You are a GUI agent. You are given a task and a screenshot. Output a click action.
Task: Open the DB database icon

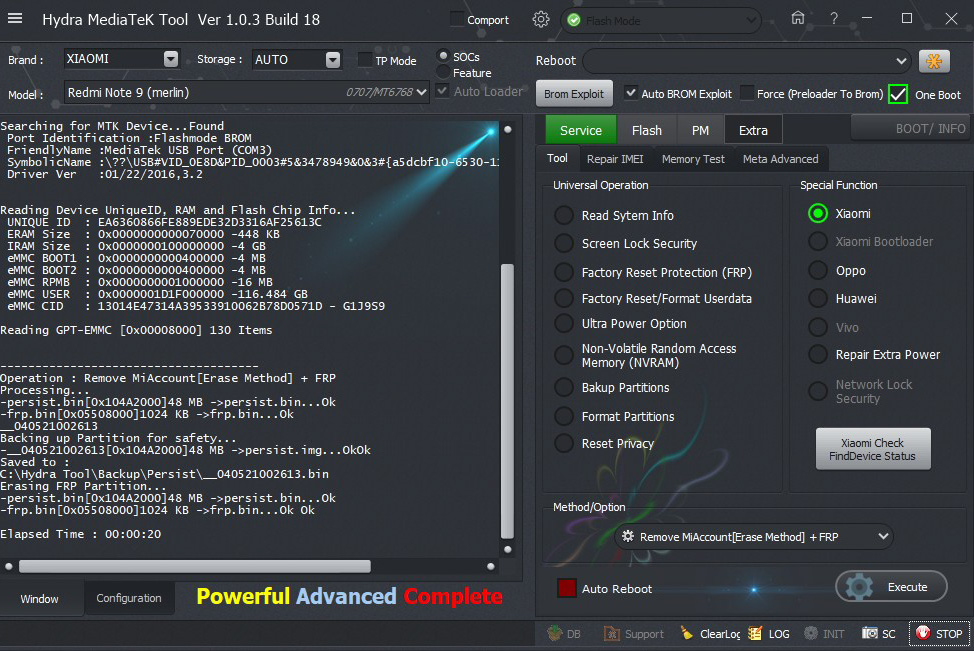tap(556, 634)
